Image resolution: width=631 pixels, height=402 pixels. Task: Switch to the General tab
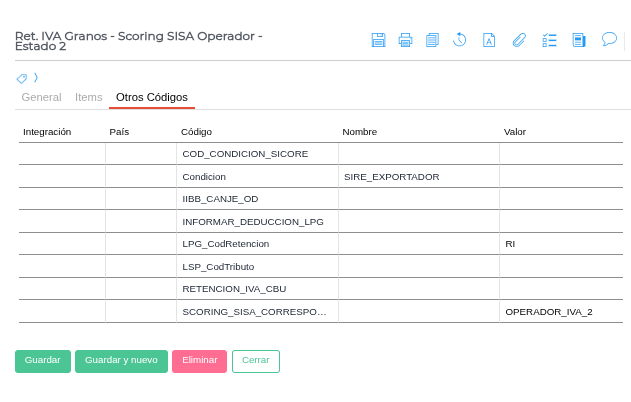[41, 97]
